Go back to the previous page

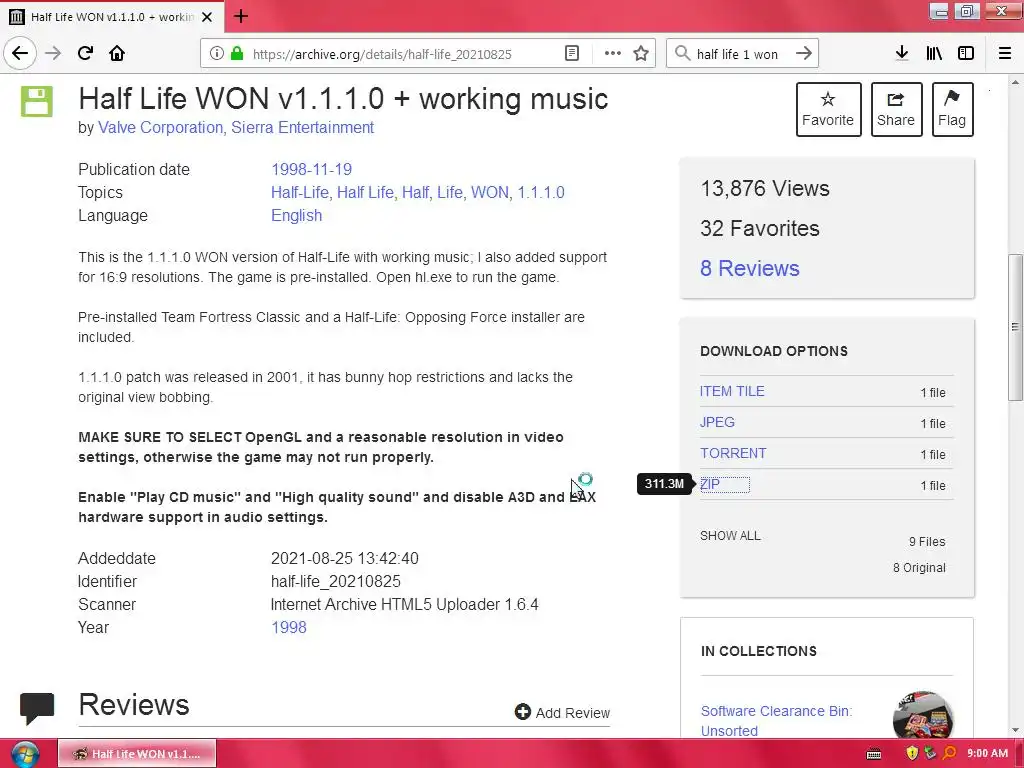point(20,53)
